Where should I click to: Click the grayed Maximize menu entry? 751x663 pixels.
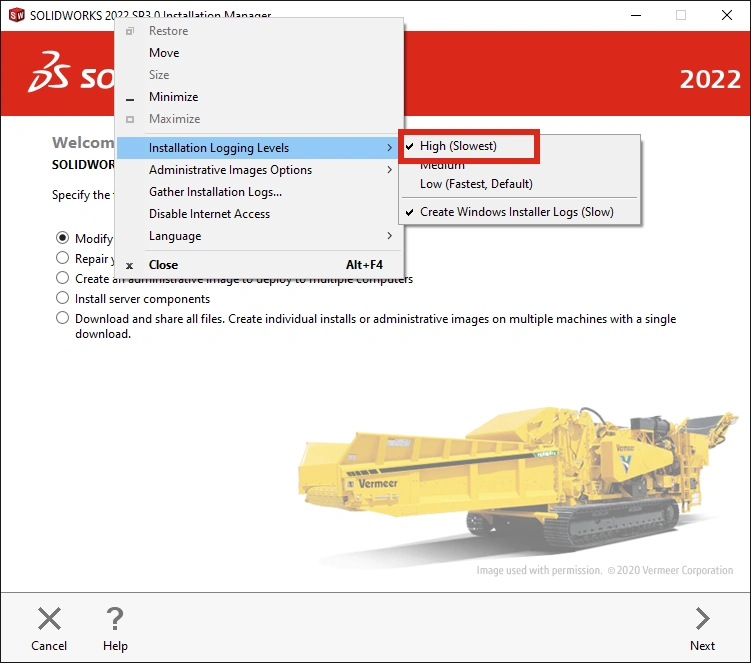point(260,119)
